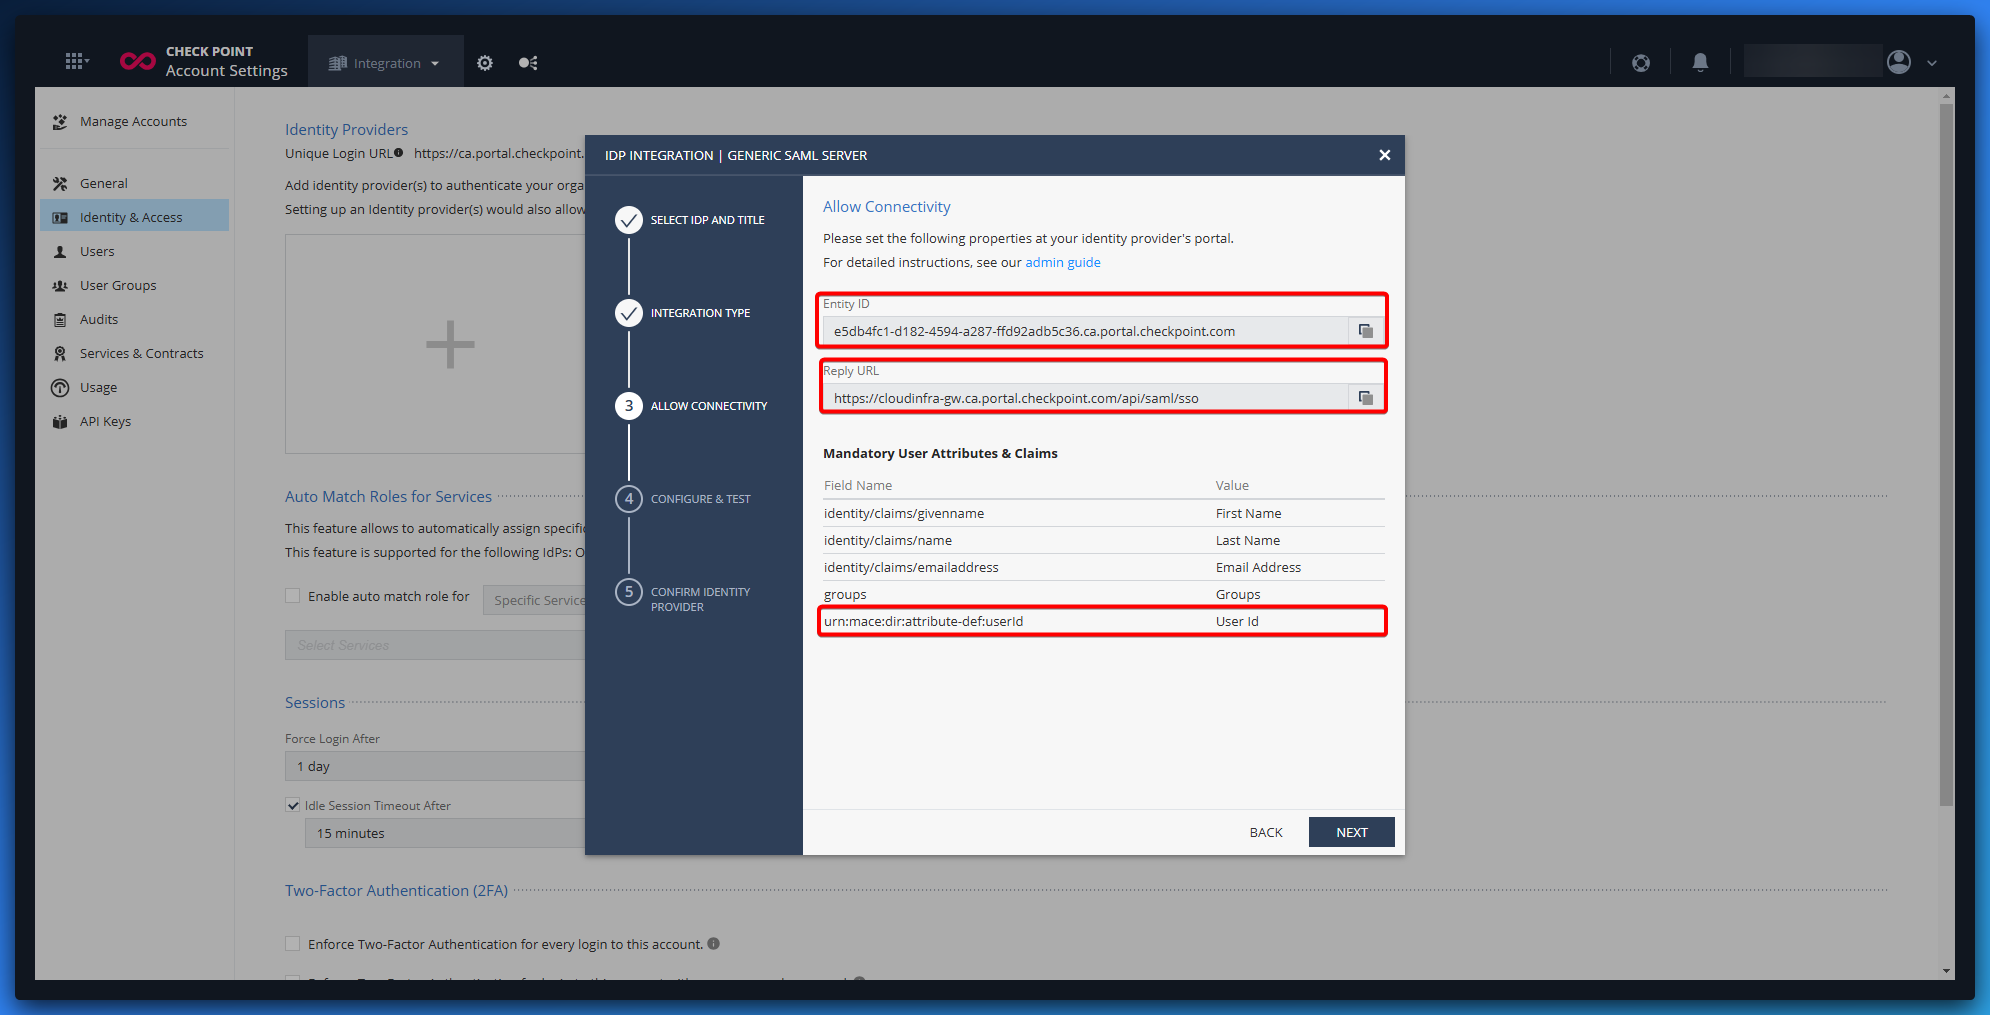This screenshot has height=1015, width=1990.
Task: Click the API Keys icon
Action: click(x=60, y=422)
